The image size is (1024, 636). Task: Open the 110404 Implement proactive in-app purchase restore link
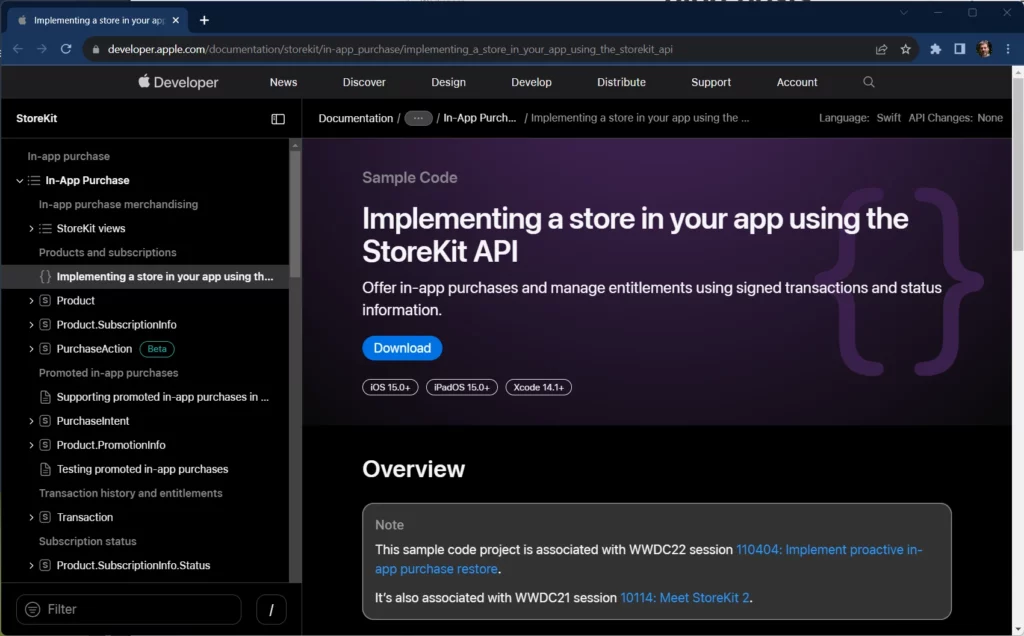click(648, 560)
